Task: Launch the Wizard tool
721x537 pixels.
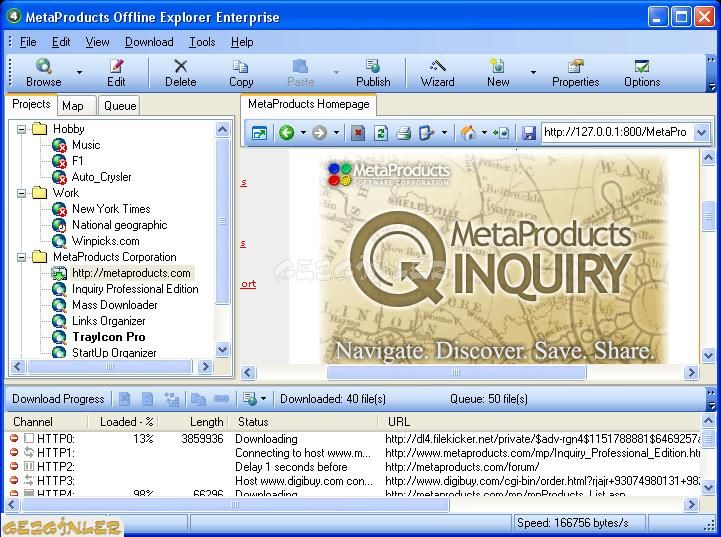Action: pos(437,73)
